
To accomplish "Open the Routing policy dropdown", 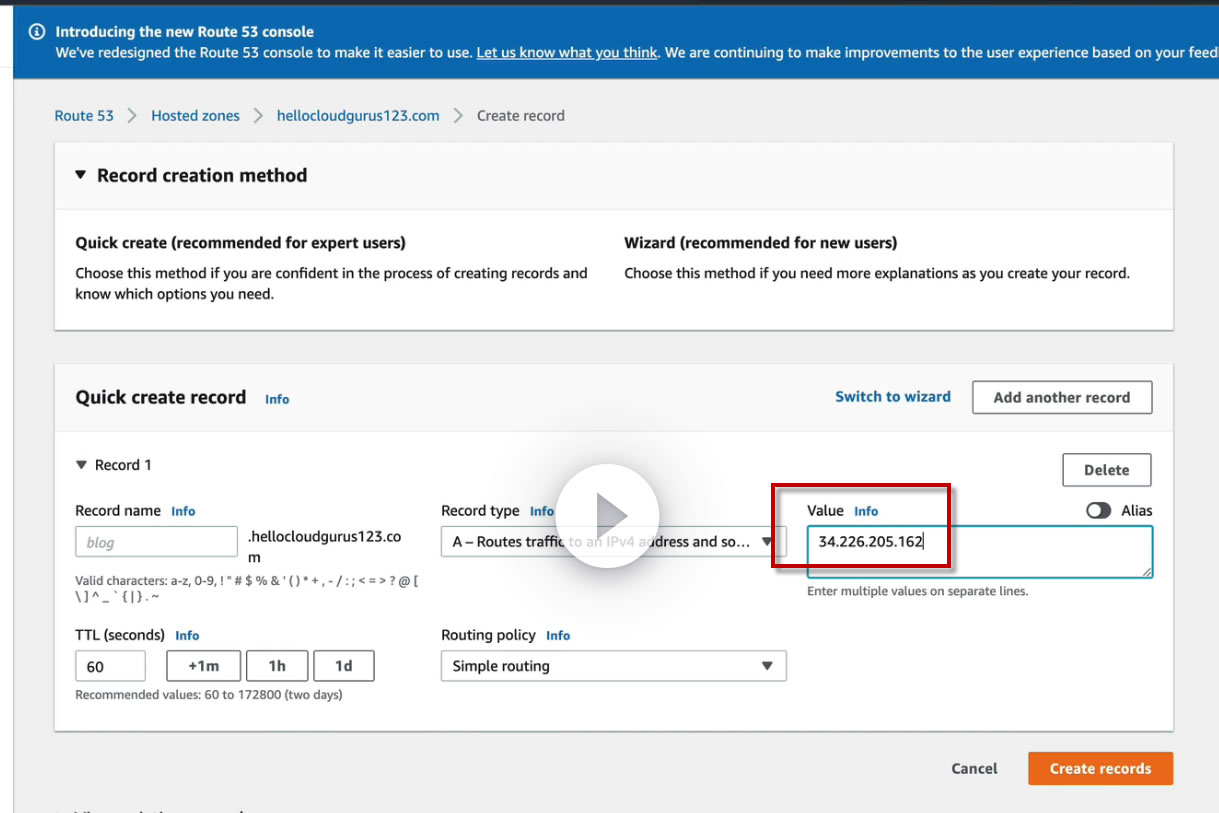I will click(x=613, y=666).
